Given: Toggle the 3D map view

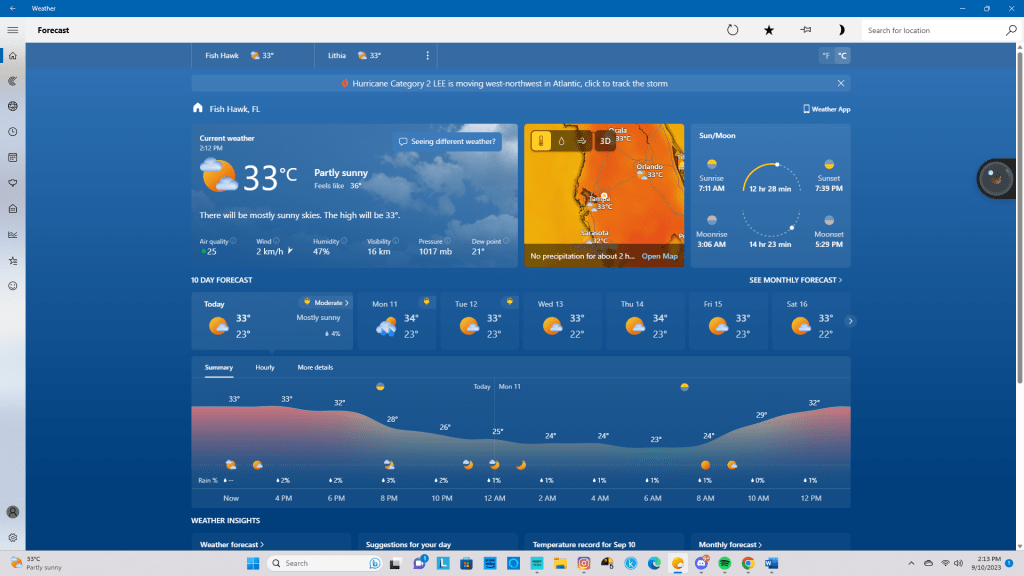Looking at the screenshot, I should [605, 141].
